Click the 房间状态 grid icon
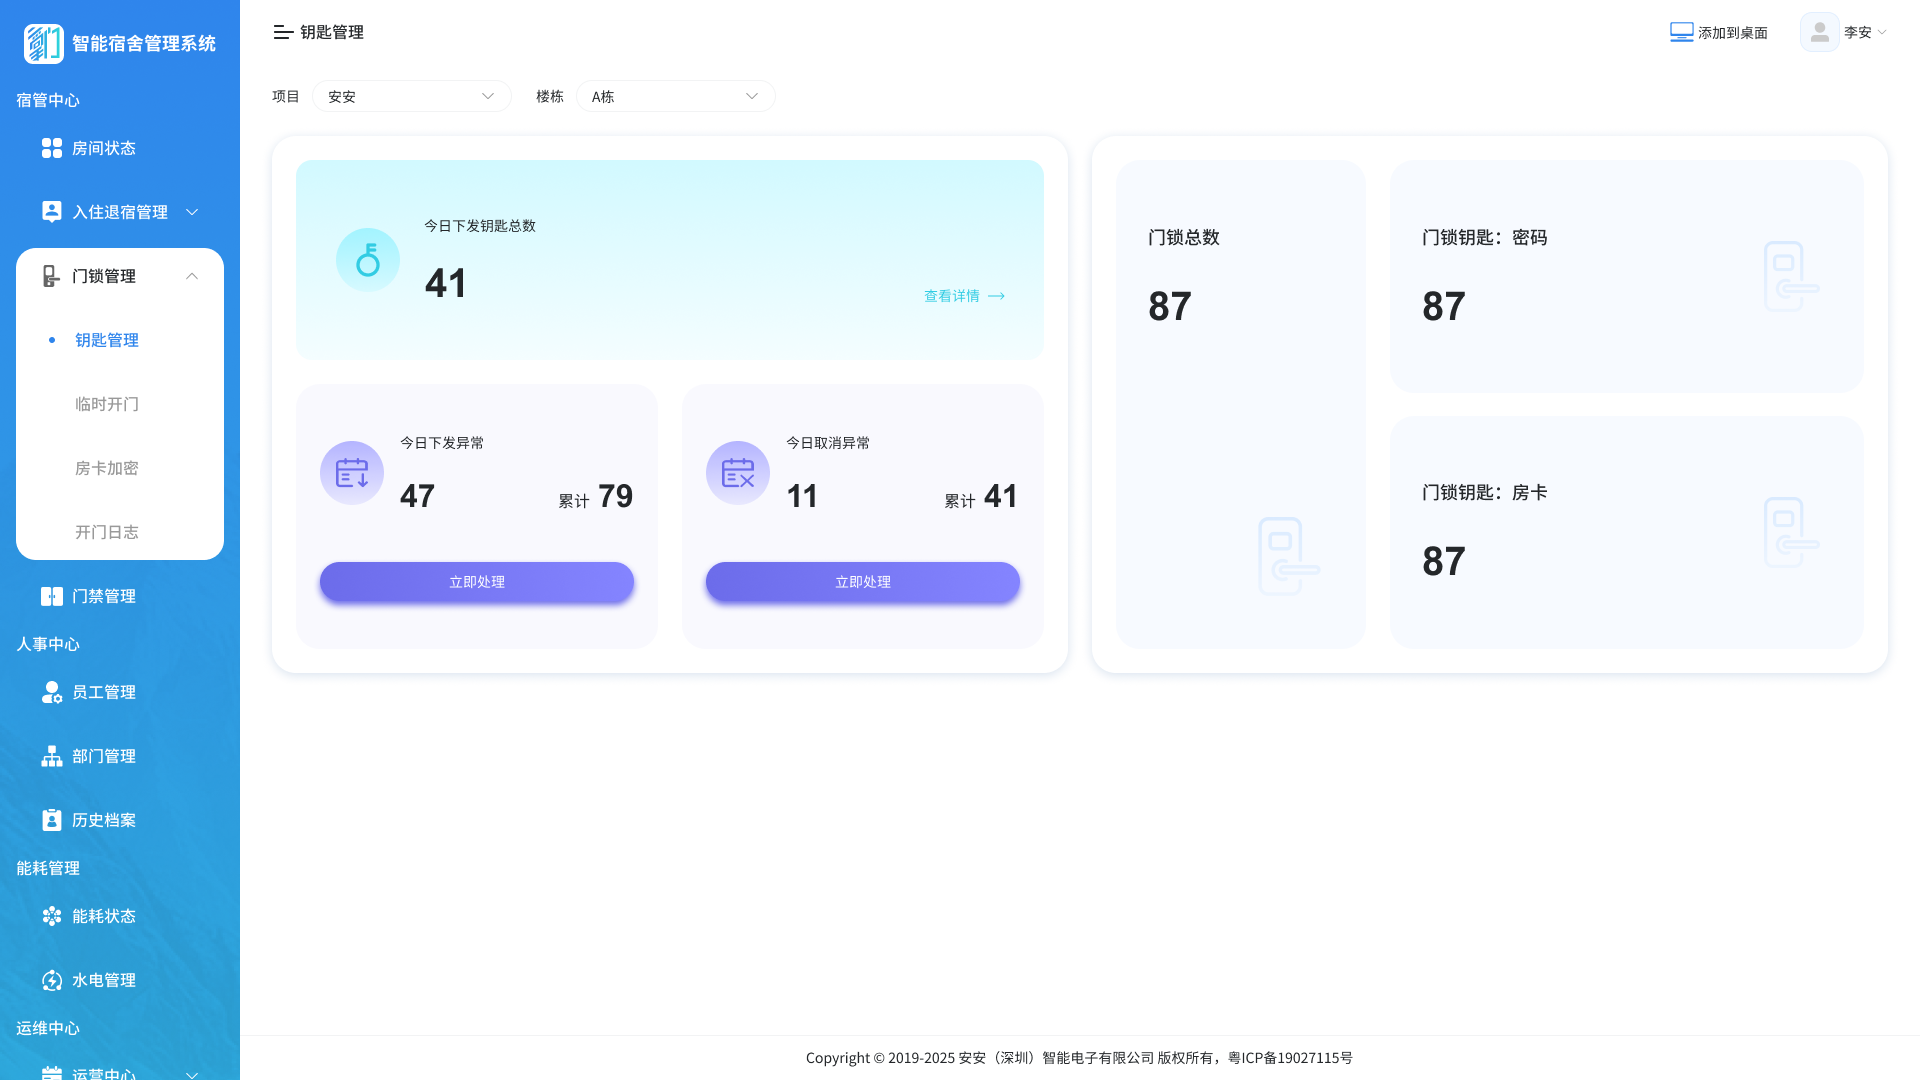This screenshot has height=1080, width=1920. [52, 148]
